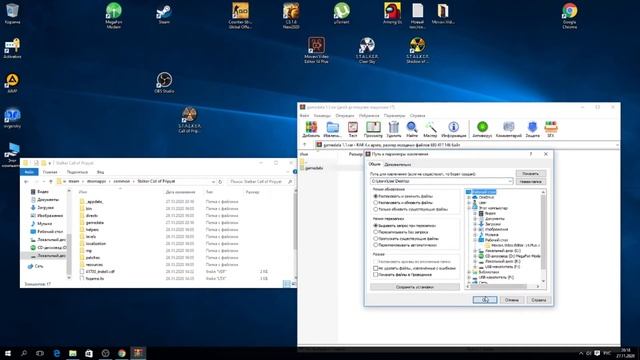Open uTorrent desktop shortcut
This screenshot has width=640, height=360.
(x=341, y=14)
